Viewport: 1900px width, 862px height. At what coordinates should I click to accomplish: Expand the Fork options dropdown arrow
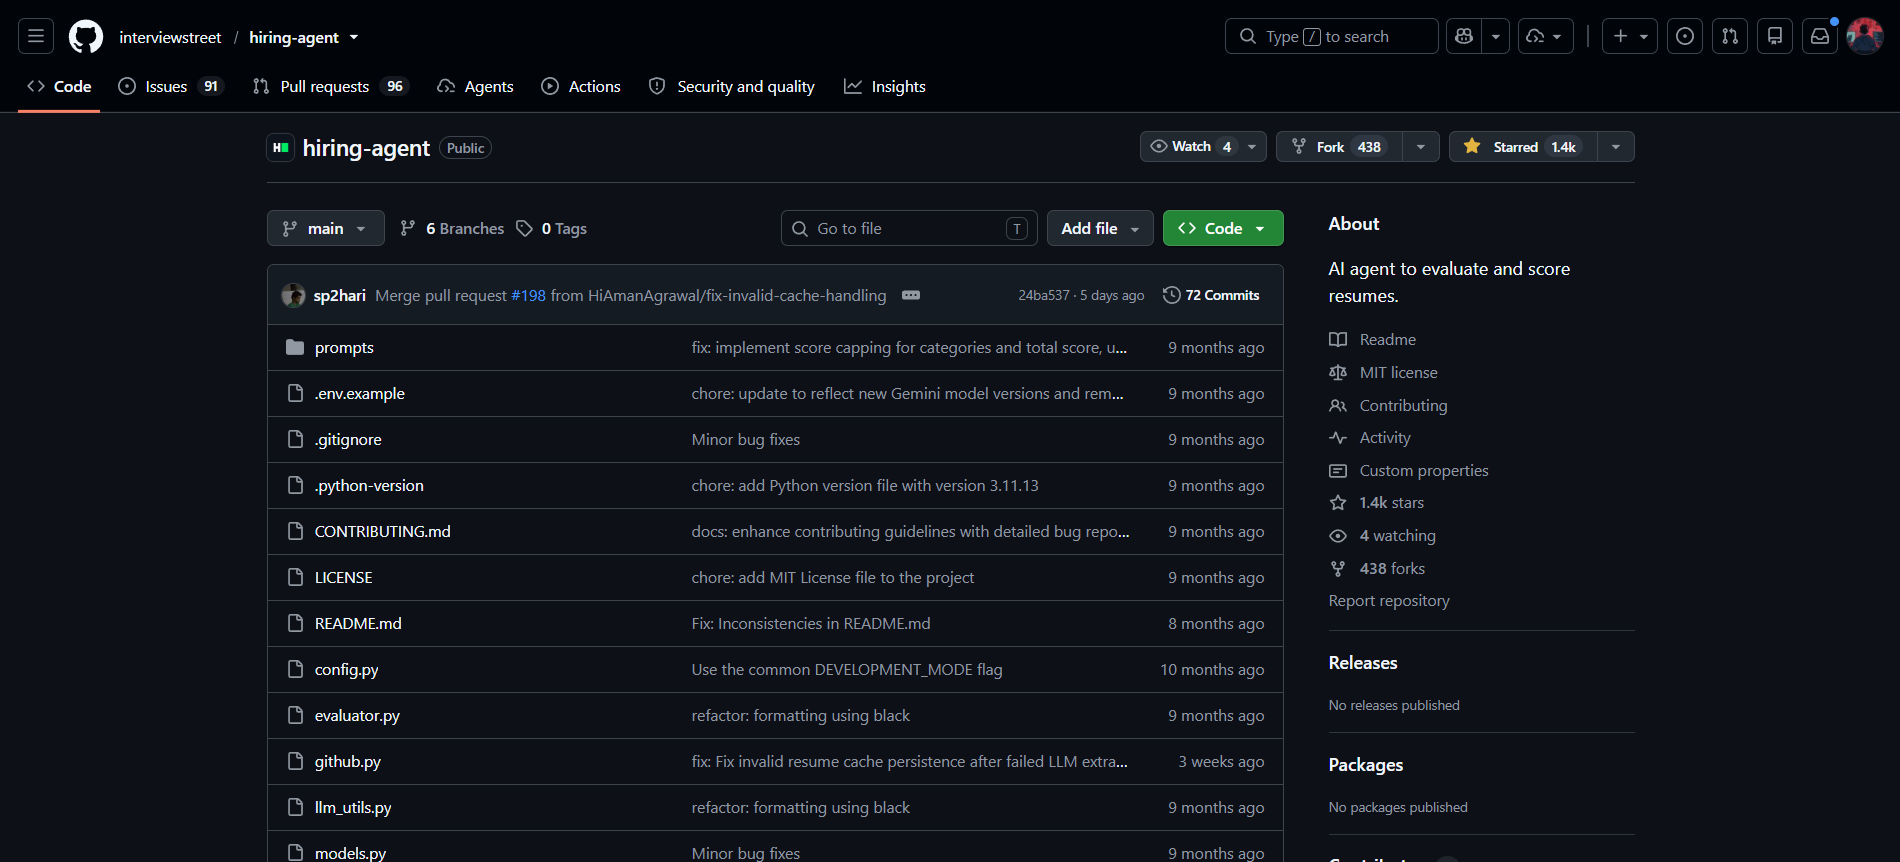click(x=1421, y=147)
